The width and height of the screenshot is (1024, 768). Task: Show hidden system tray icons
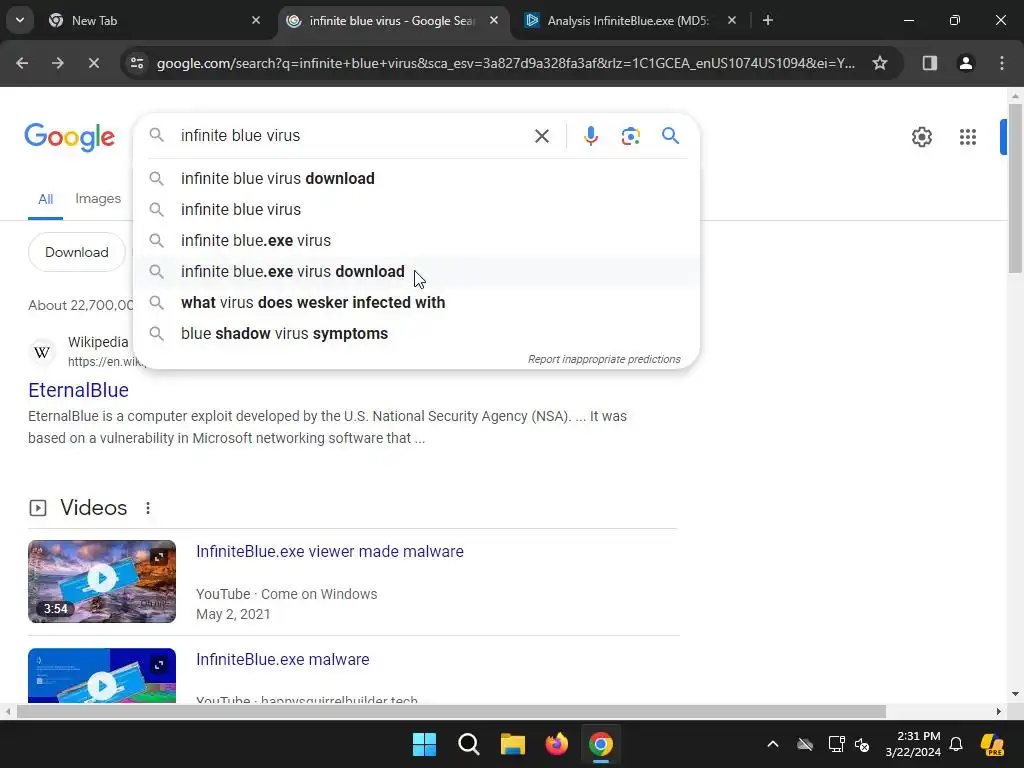pyautogui.click(x=773, y=744)
